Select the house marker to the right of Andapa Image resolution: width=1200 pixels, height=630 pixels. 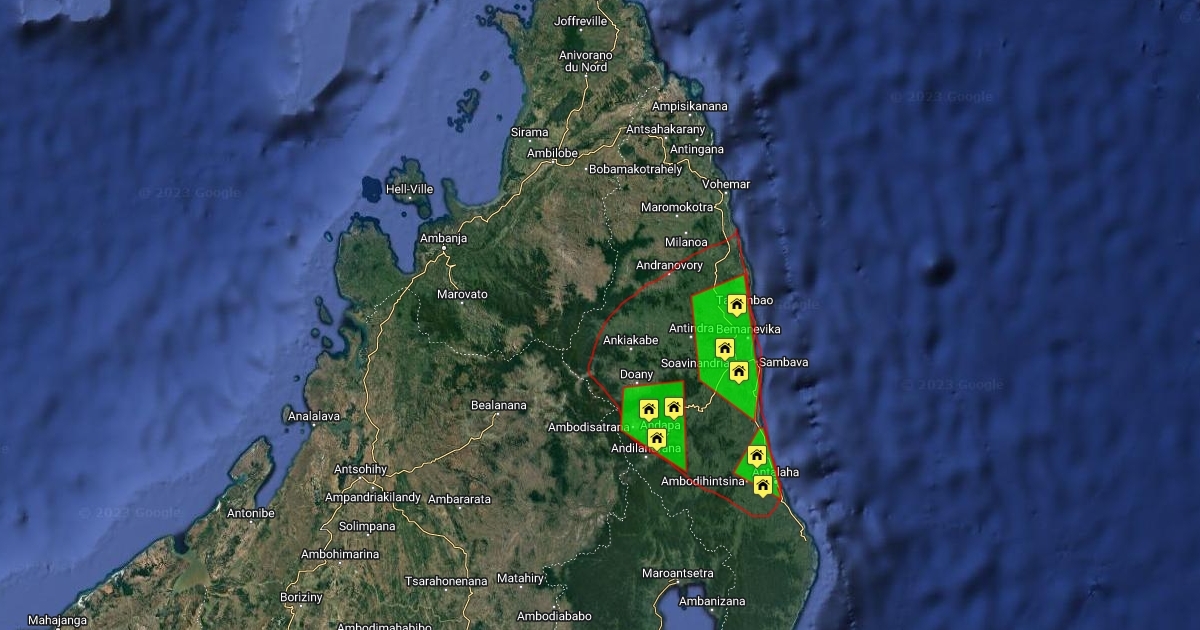coord(673,407)
